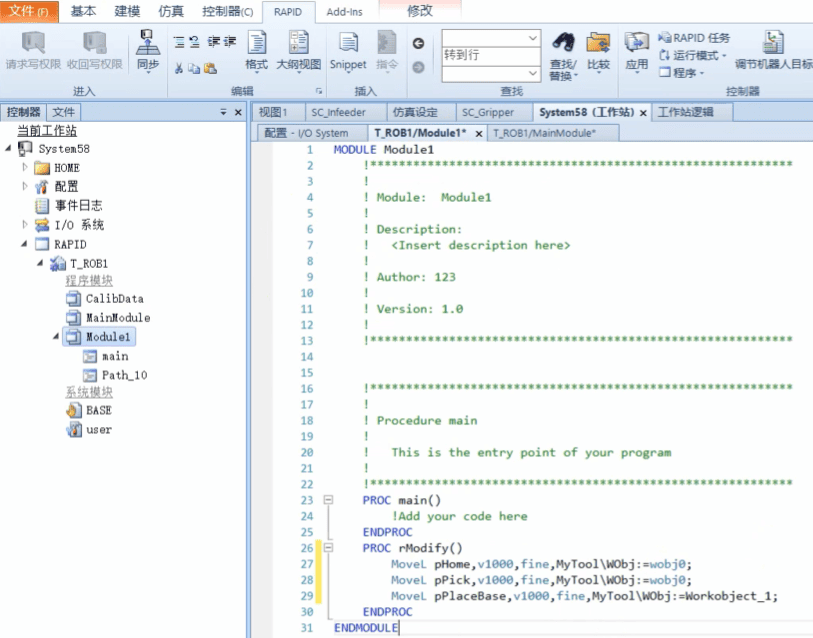The height and width of the screenshot is (638, 813).
Task: Switch to the Simulation (仿真) ribbon tab
Action: 171,11
